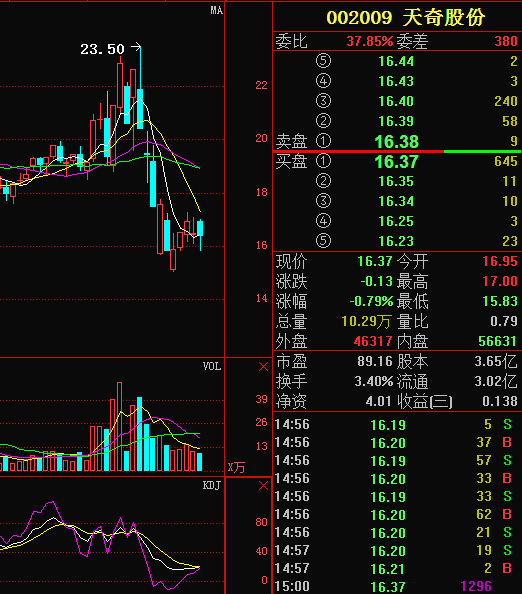Close the KDJ indicator panel with red X

pos(263,485)
